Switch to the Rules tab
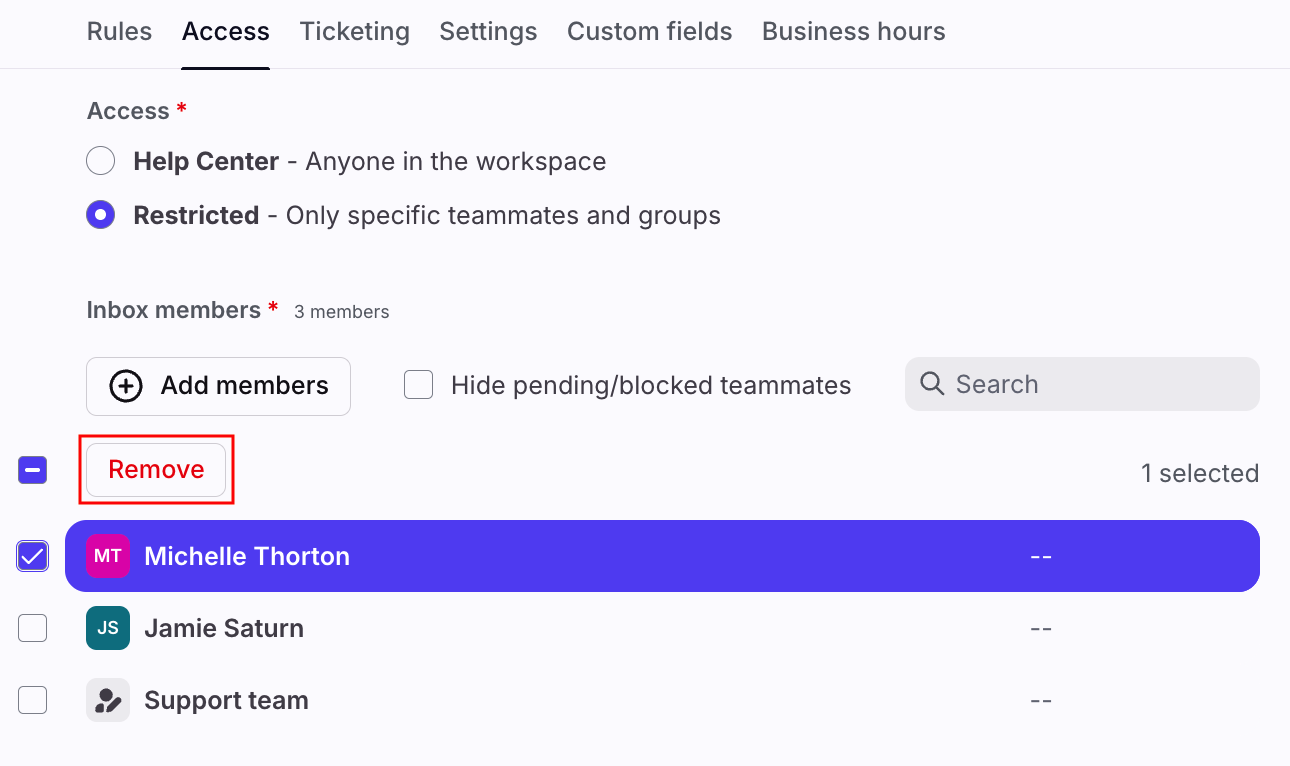This screenshot has width=1290, height=766. click(120, 32)
